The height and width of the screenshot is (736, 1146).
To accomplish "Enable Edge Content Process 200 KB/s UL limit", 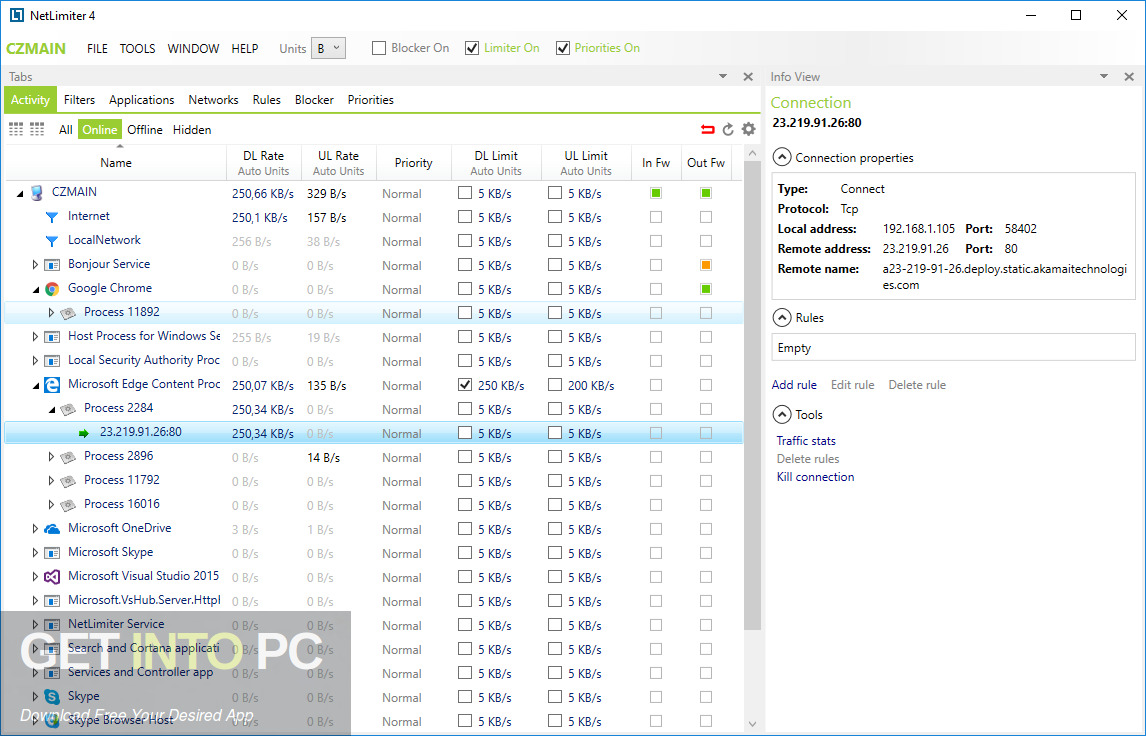I will [555, 384].
